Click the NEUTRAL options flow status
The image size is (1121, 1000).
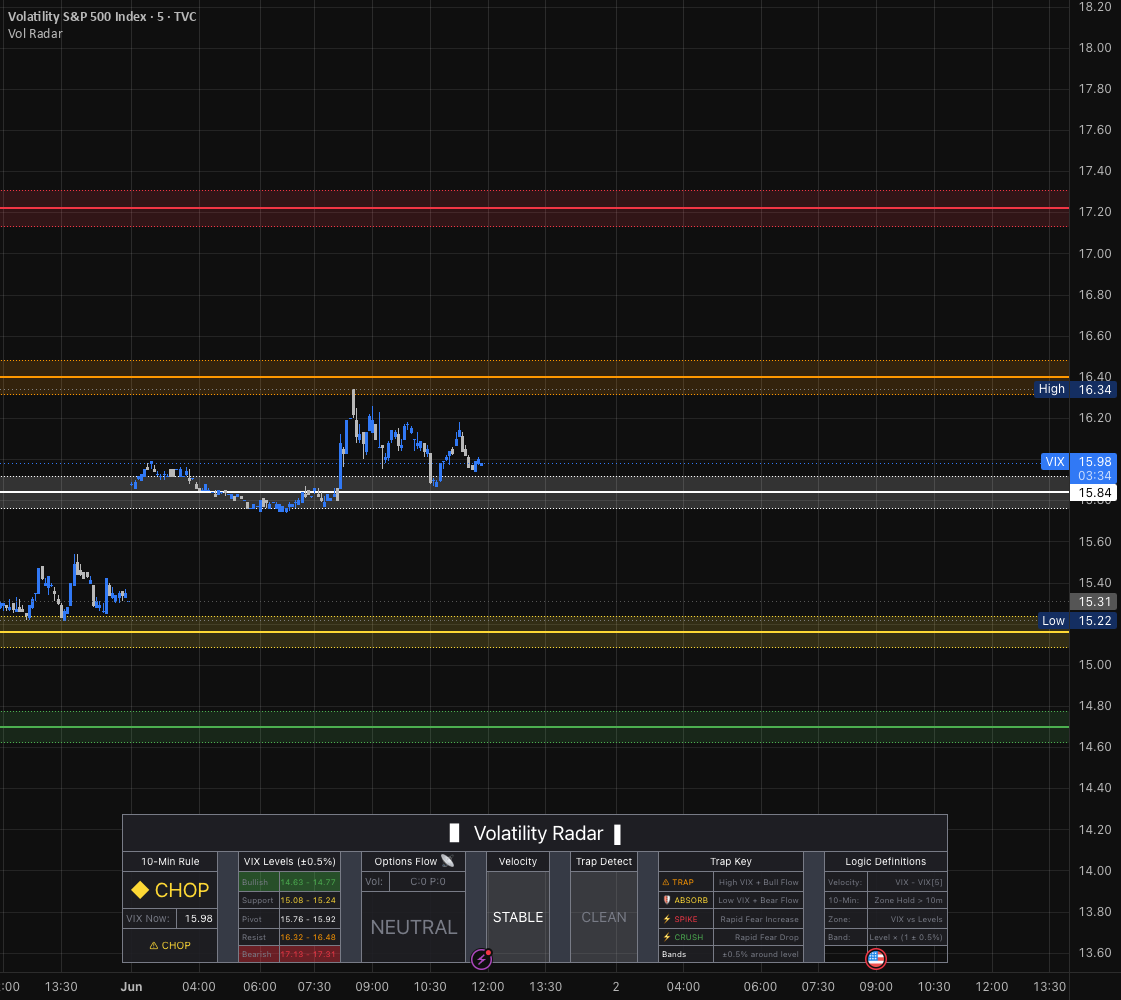413,927
